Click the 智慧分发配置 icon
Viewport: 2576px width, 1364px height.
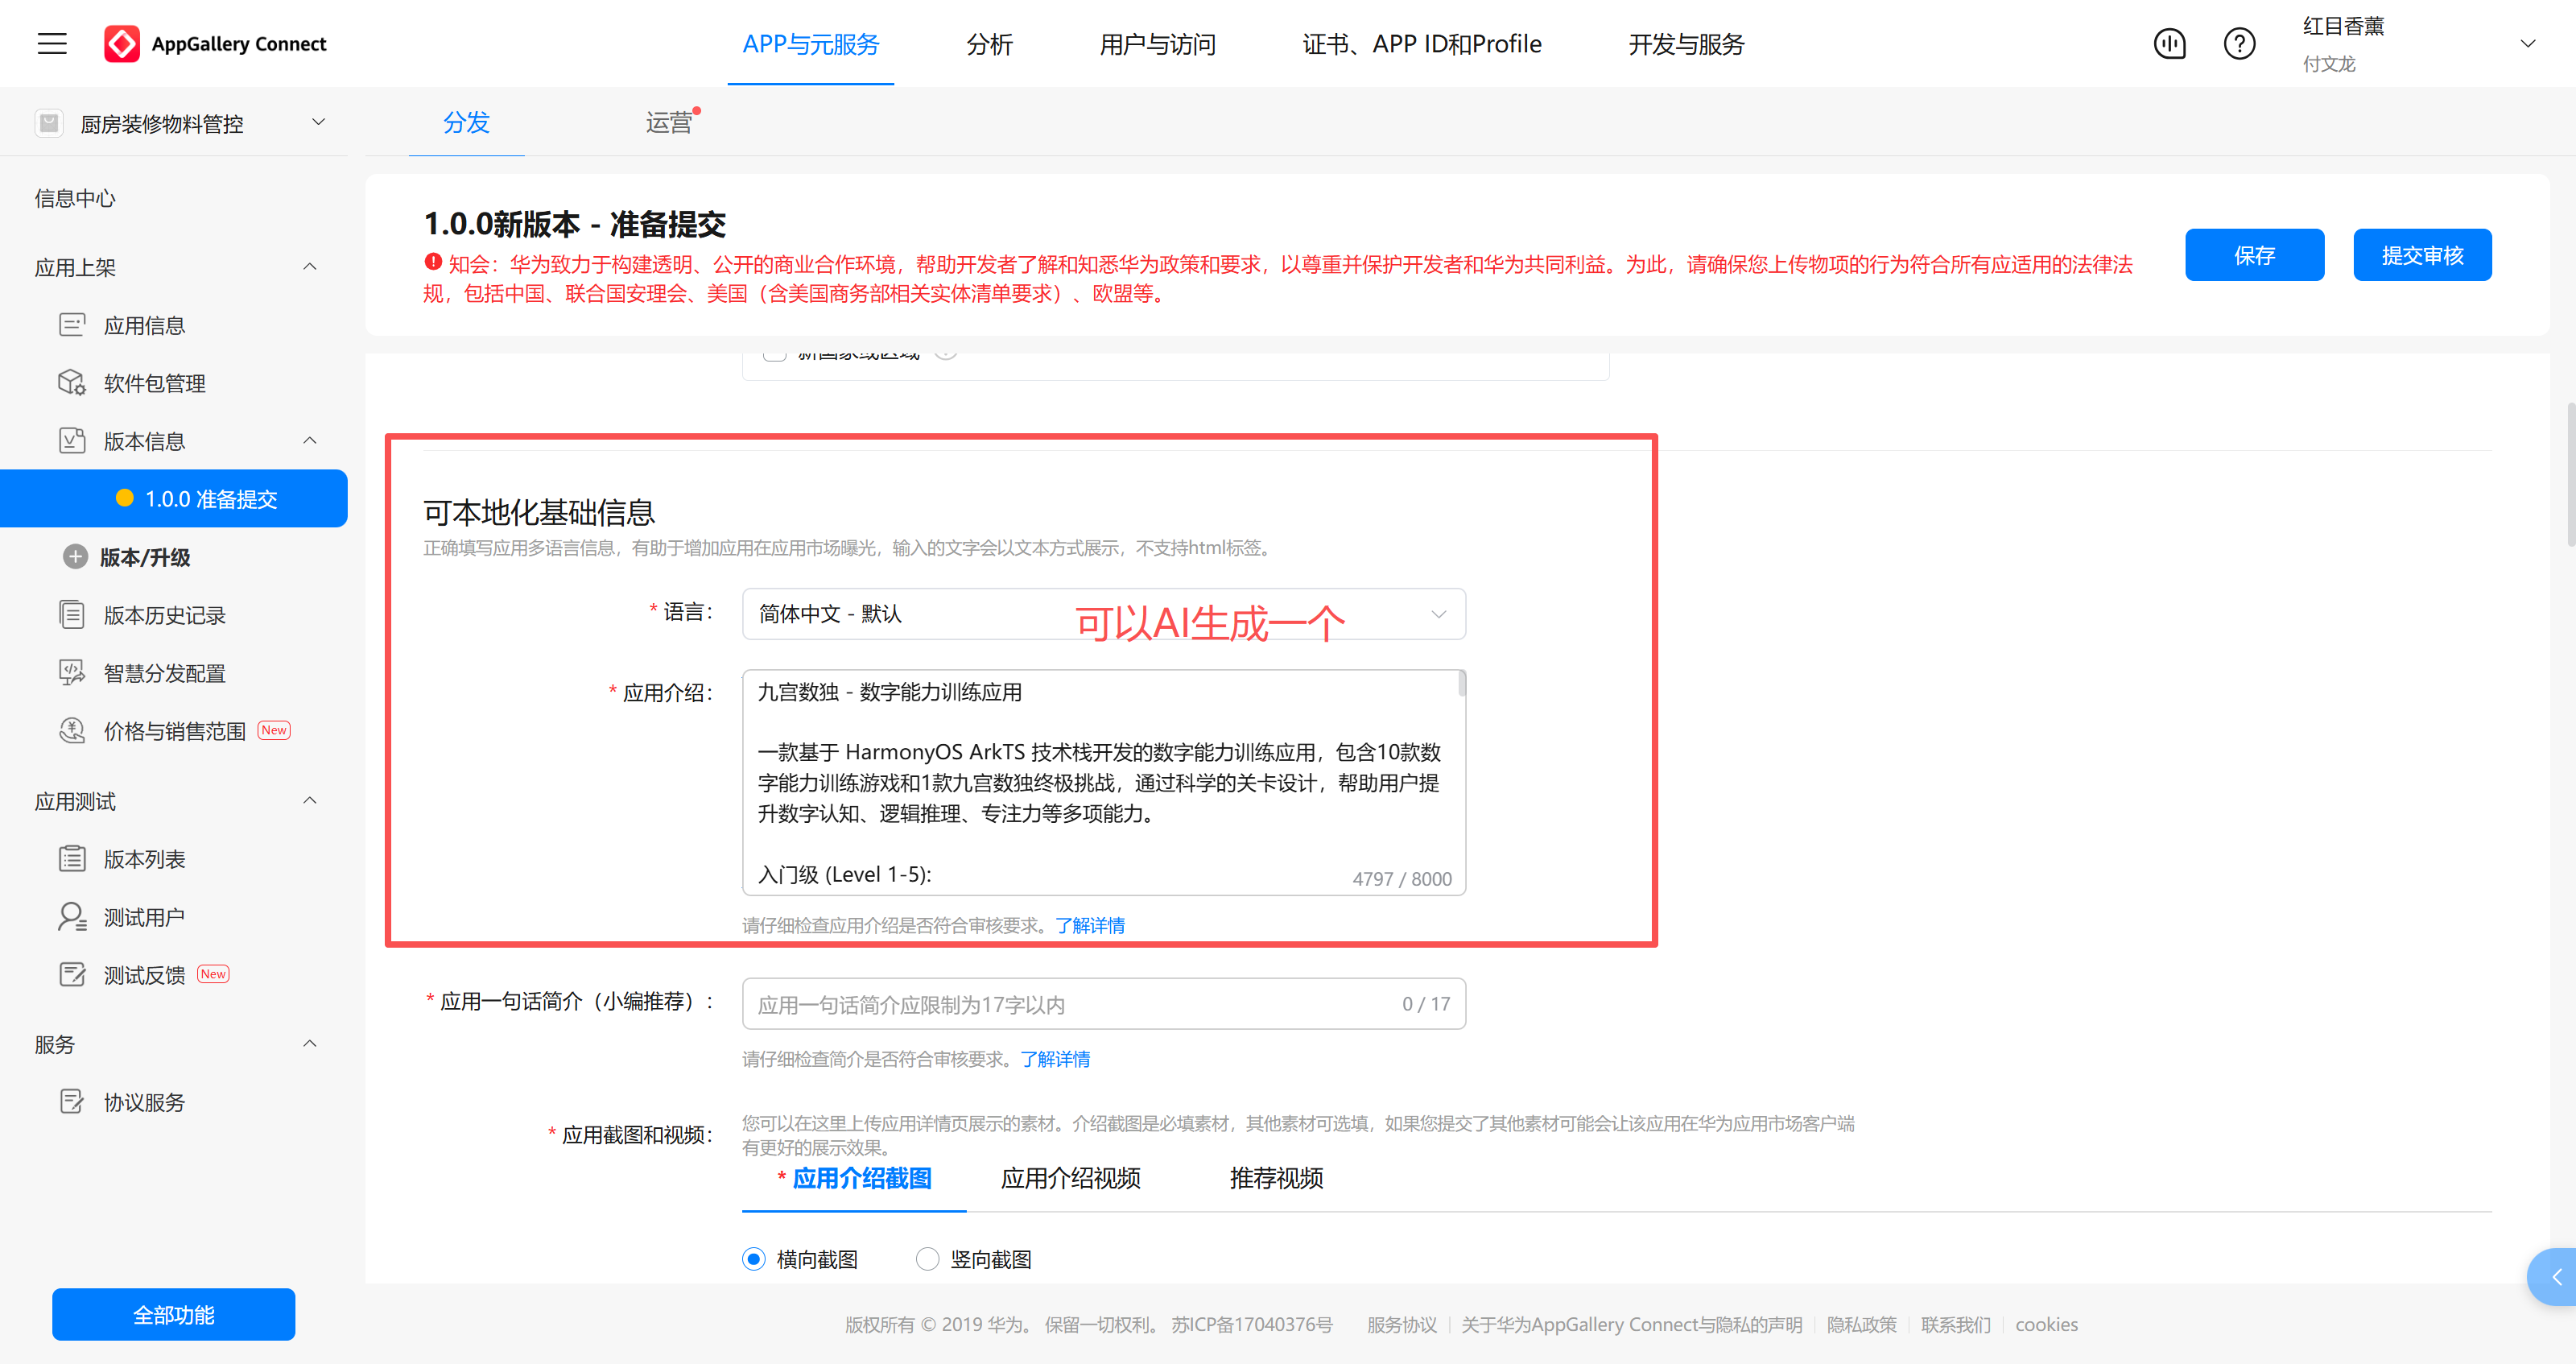coord(72,673)
